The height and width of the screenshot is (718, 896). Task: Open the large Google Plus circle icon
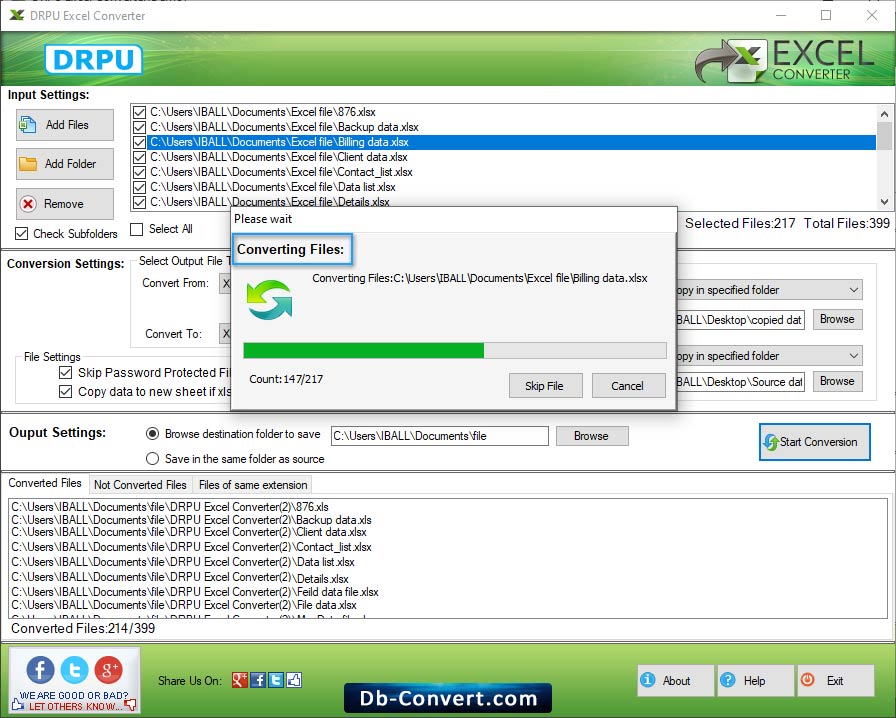tap(109, 669)
